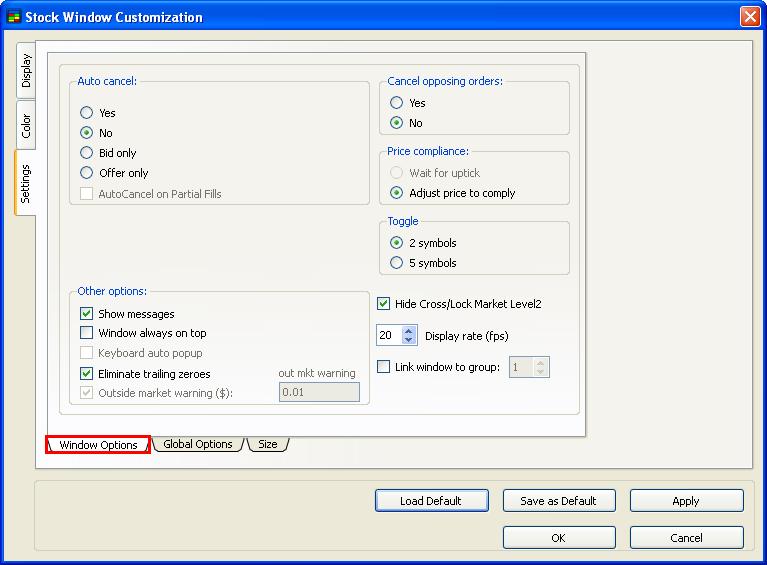Open the Size tab
Image resolution: width=767 pixels, height=565 pixels.
pyautogui.click(x=268, y=444)
